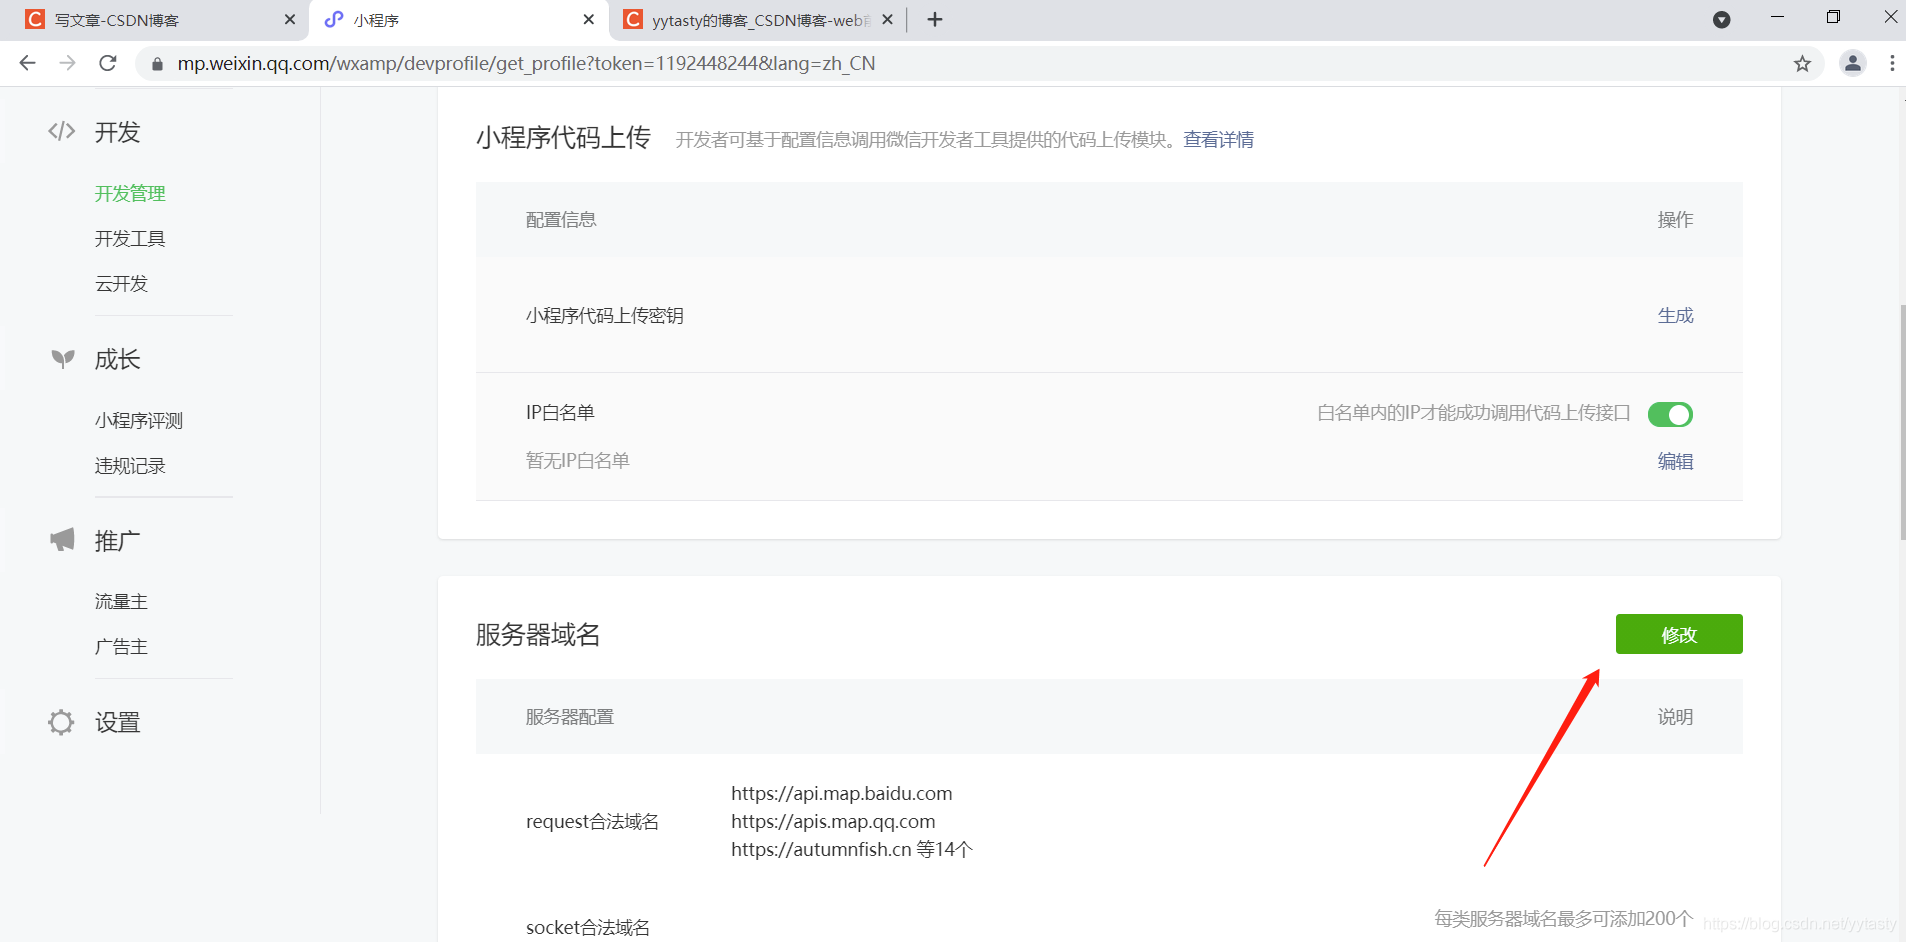The width and height of the screenshot is (1906, 942).
Task: Click 编辑 to edit IP whitelist
Action: (x=1675, y=461)
